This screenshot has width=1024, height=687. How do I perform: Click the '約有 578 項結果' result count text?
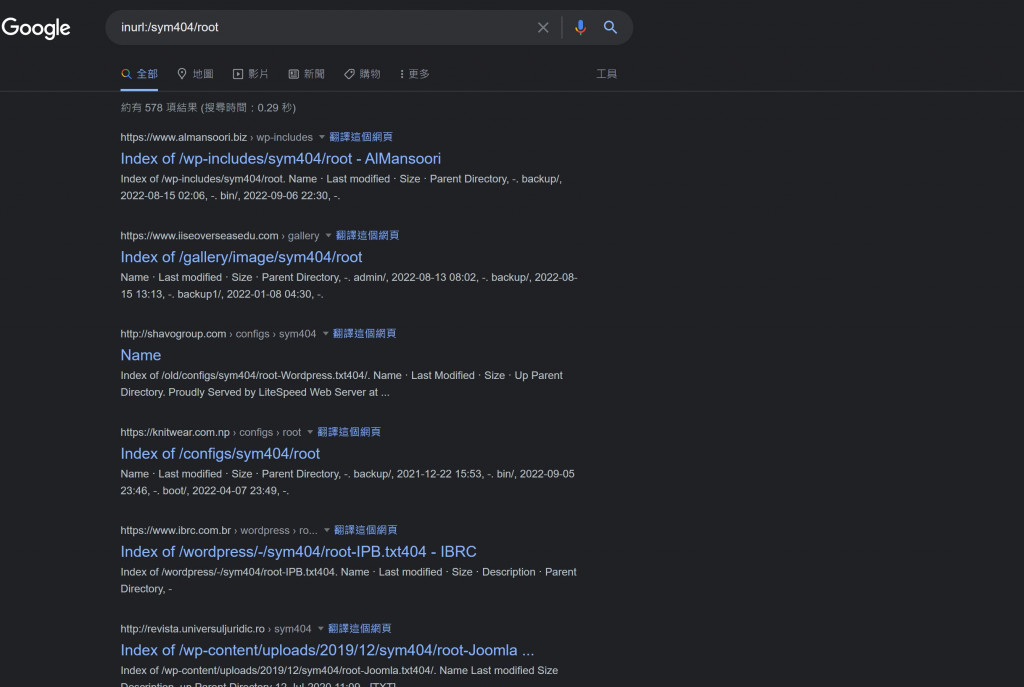tap(208, 108)
